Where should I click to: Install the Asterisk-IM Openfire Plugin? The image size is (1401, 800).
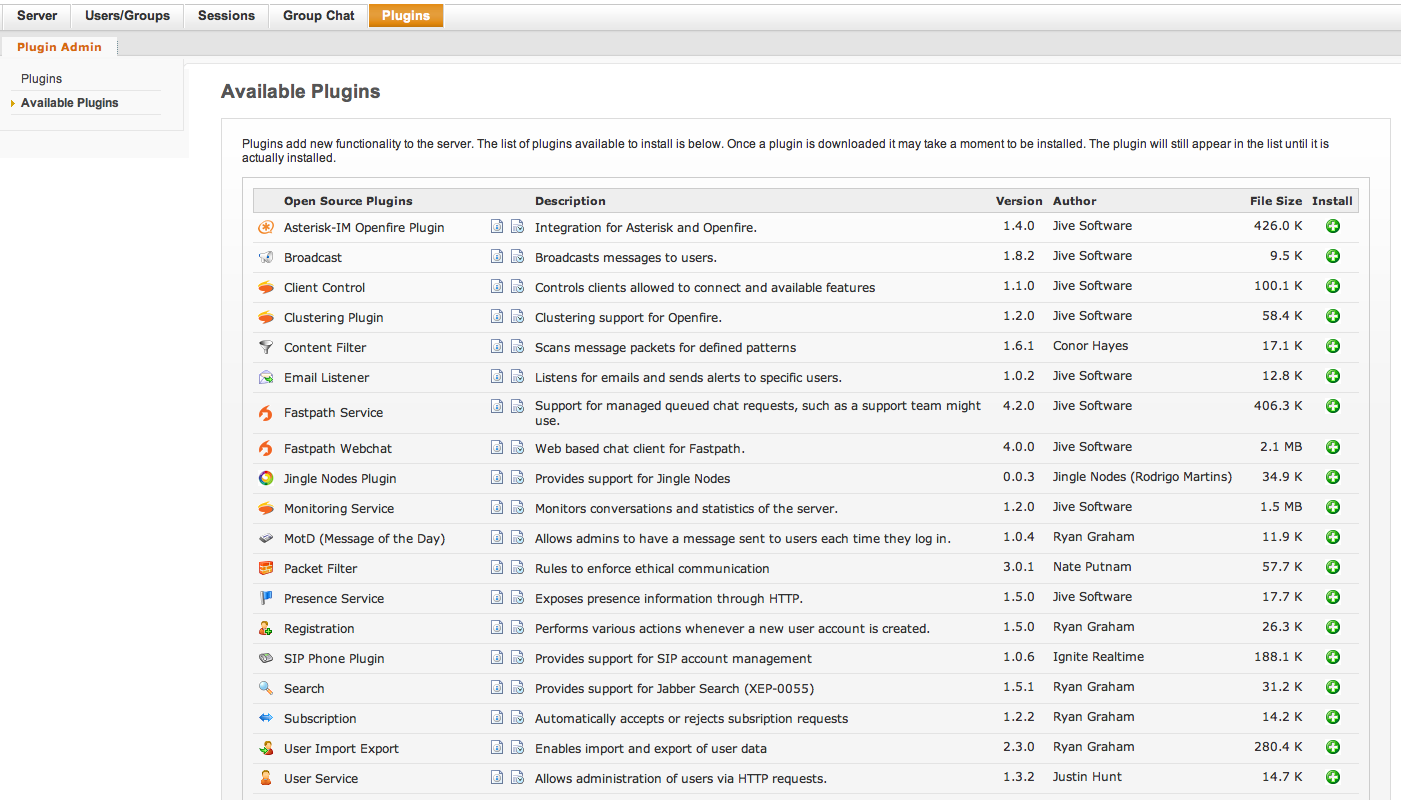(x=1332, y=227)
